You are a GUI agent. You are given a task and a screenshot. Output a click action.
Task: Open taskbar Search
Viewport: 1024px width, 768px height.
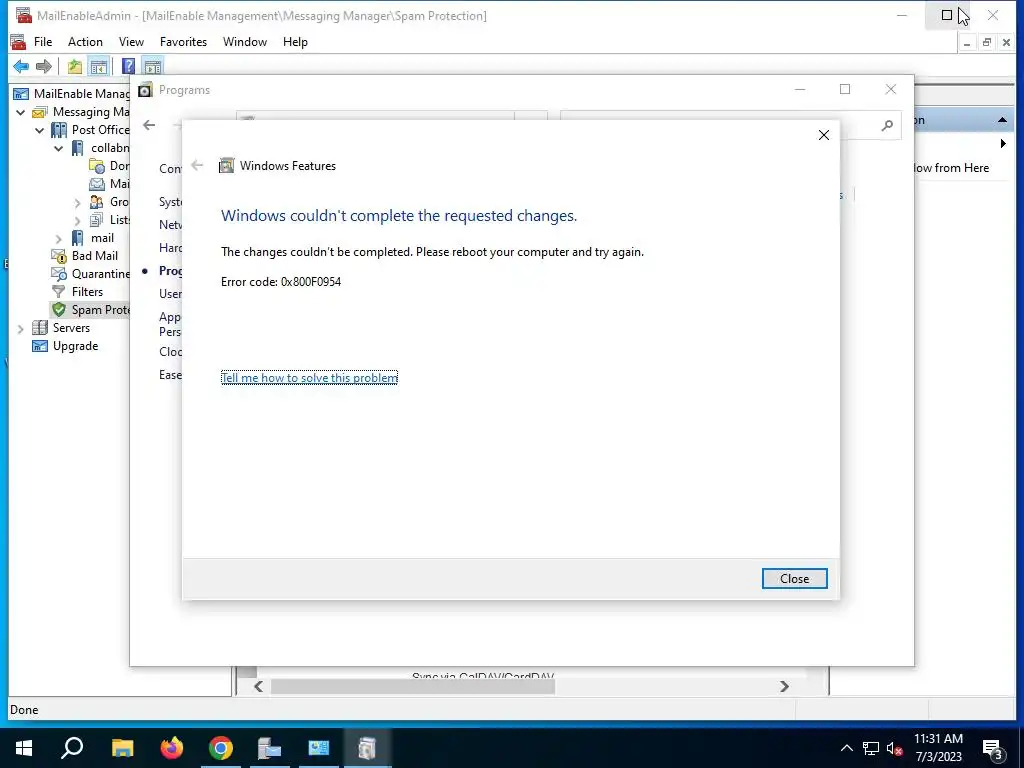72,748
